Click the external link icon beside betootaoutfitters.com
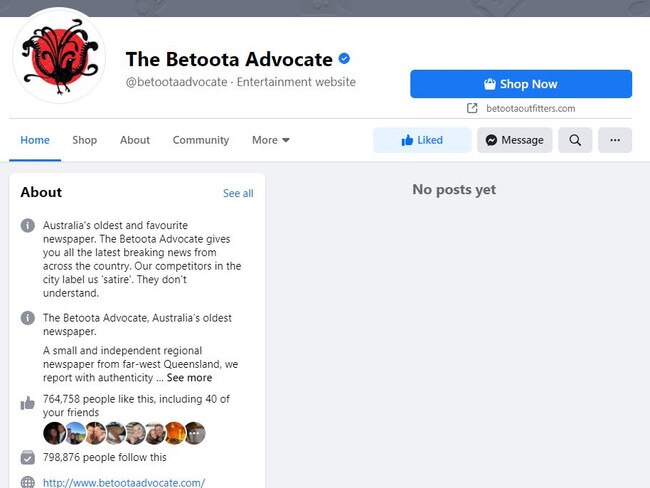The image size is (650, 488). point(472,108)
